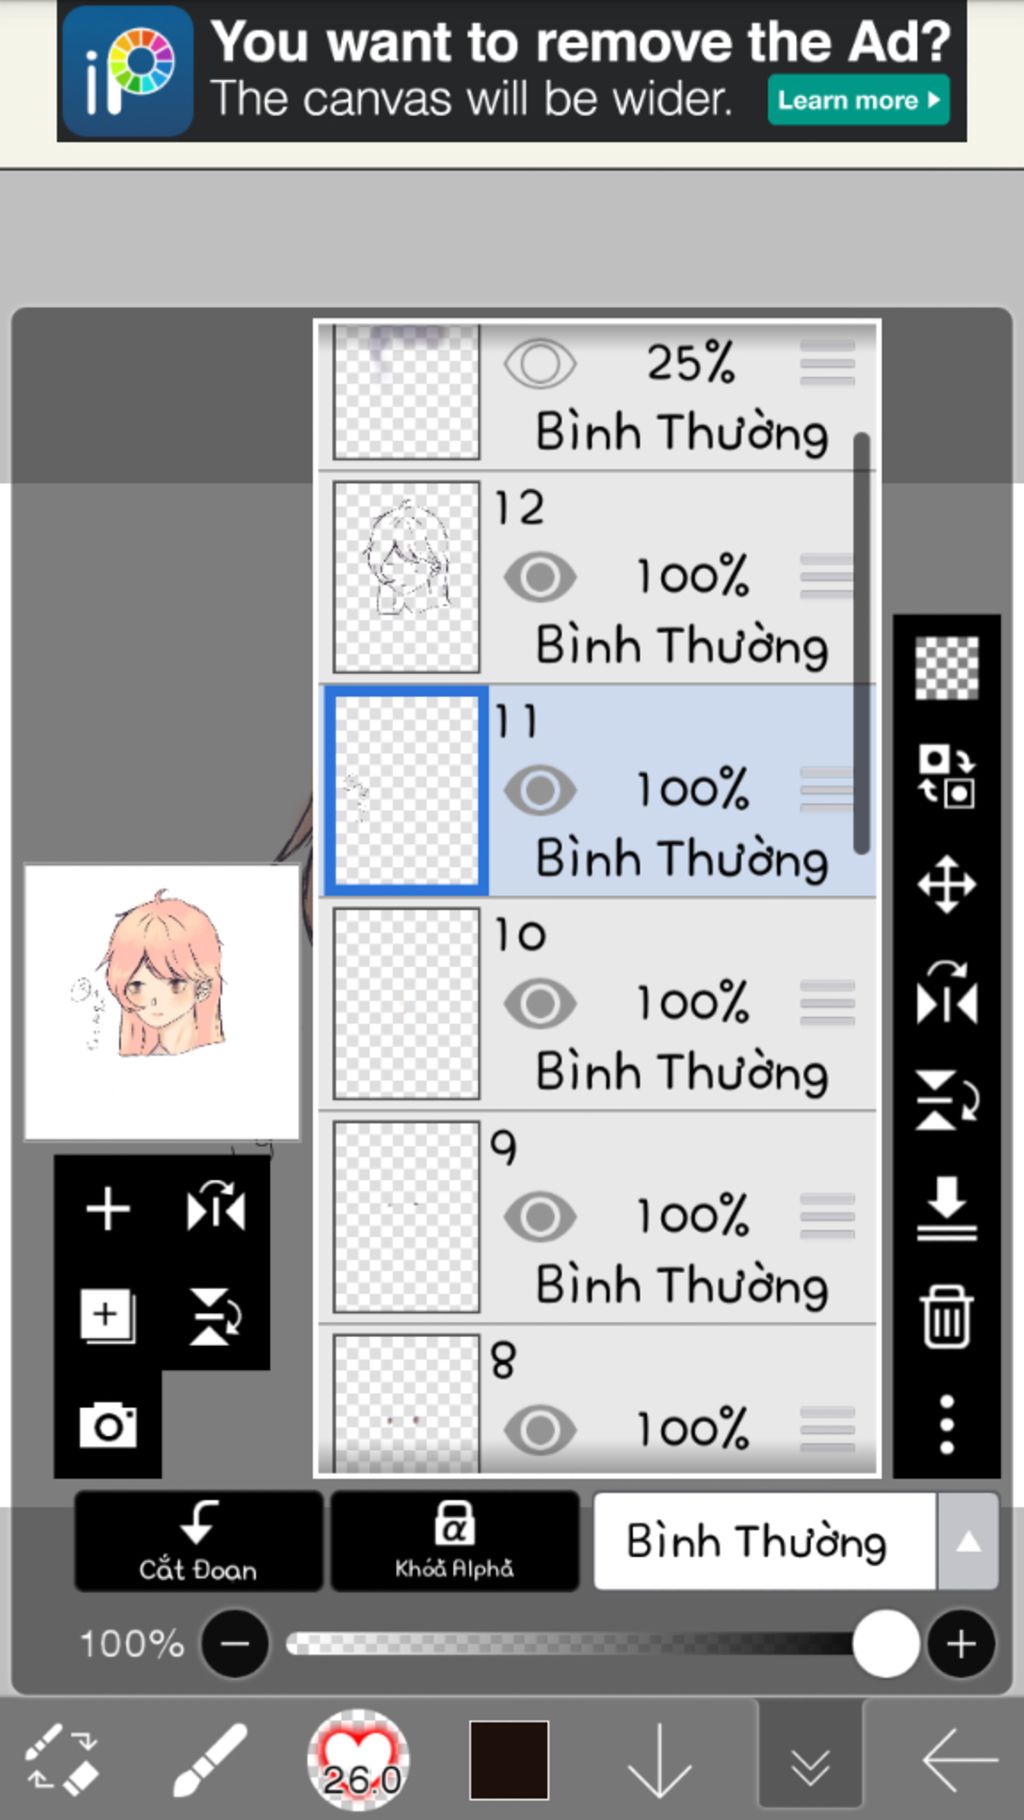Add a new layer with plus icon

108,1209
